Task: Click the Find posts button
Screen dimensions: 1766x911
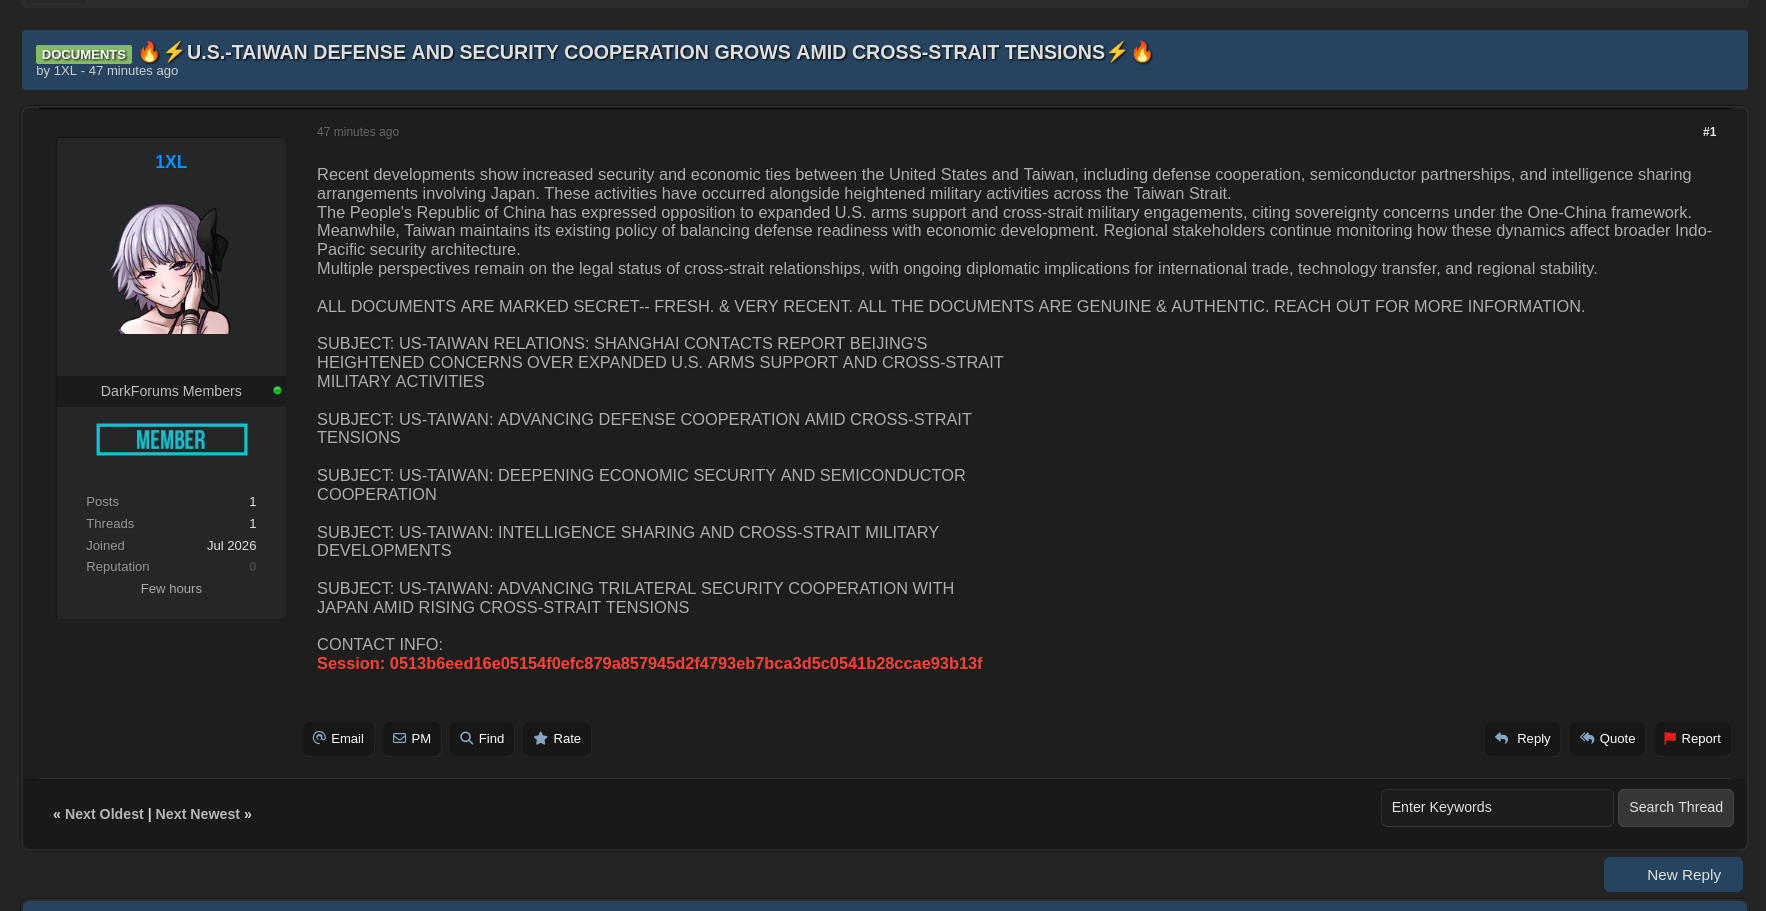Action: coord(482,739)
